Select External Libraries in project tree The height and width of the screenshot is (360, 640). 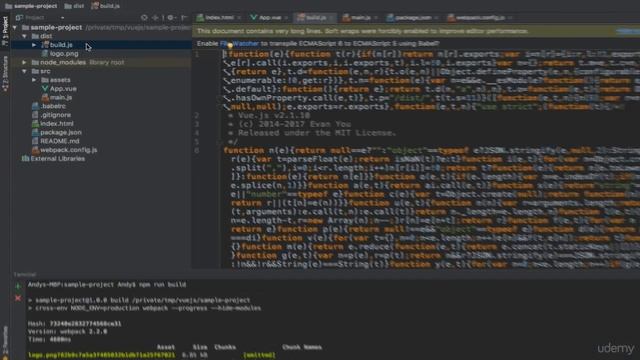pyautogui.click(x=58, y=159)
